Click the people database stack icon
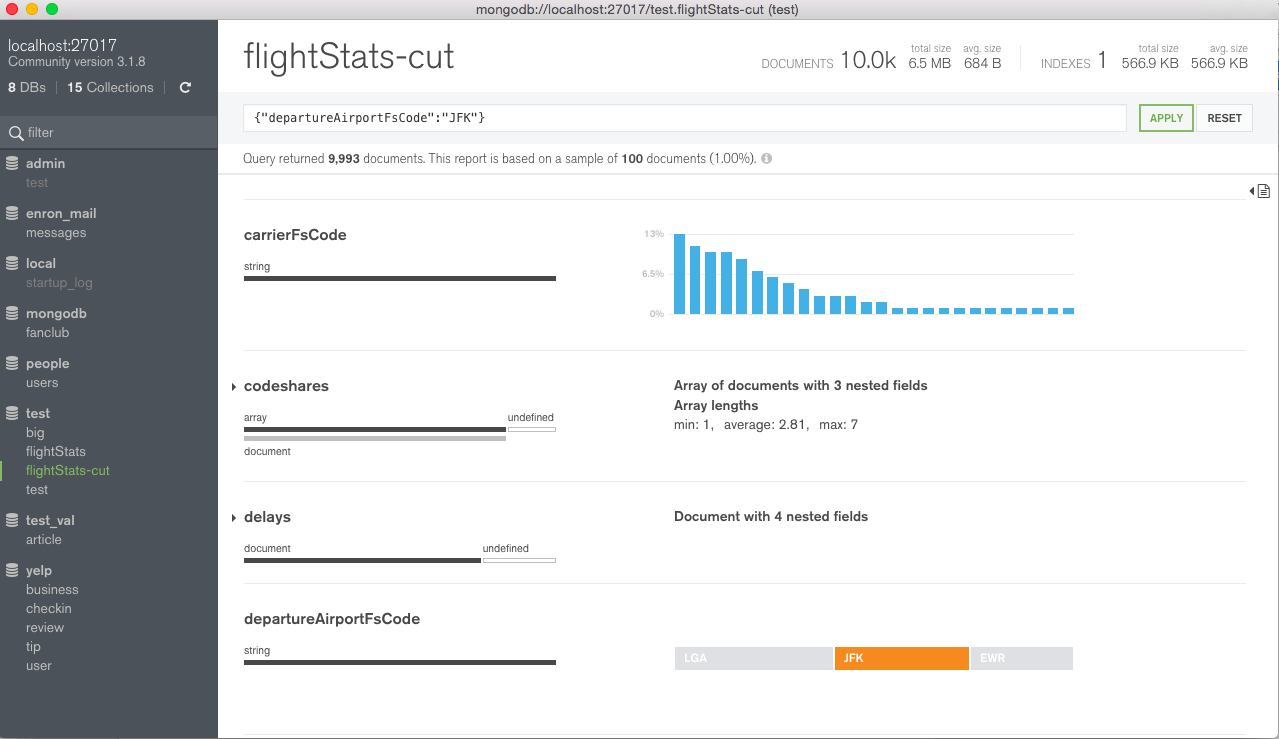 tap(12, 363)
